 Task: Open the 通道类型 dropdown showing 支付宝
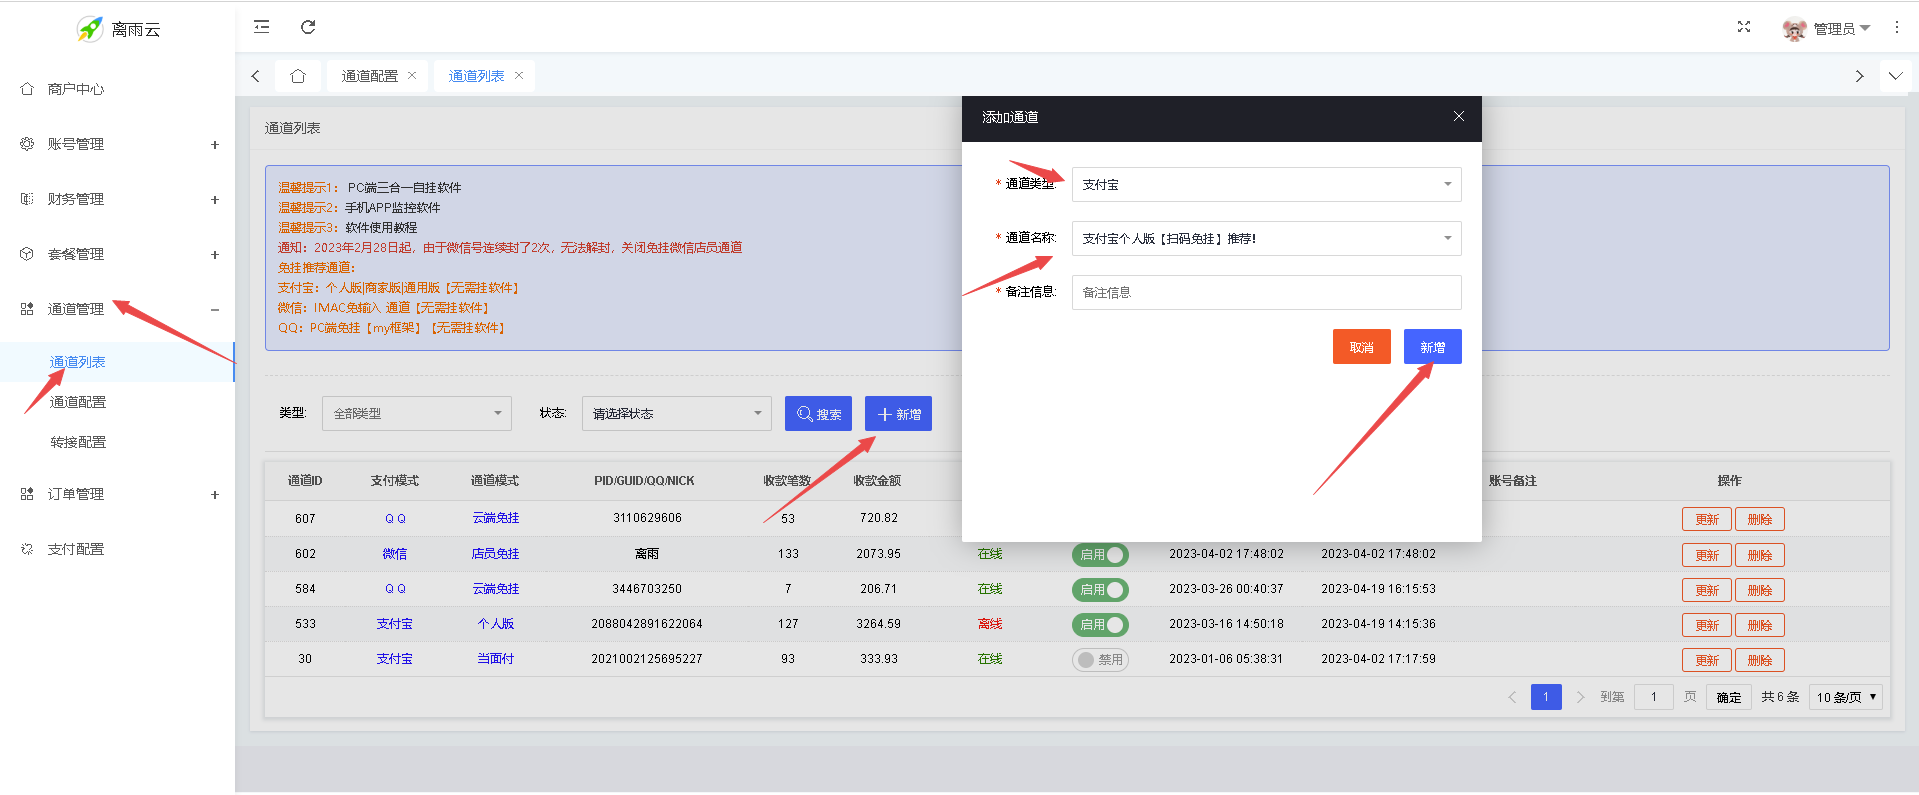point(1266,184)
